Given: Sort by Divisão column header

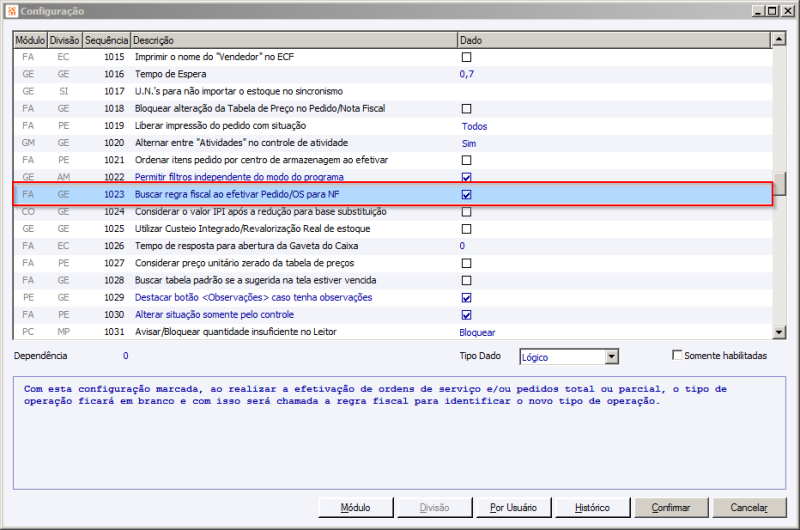Looking at the screenshot, I should click(x=64, y=40).
